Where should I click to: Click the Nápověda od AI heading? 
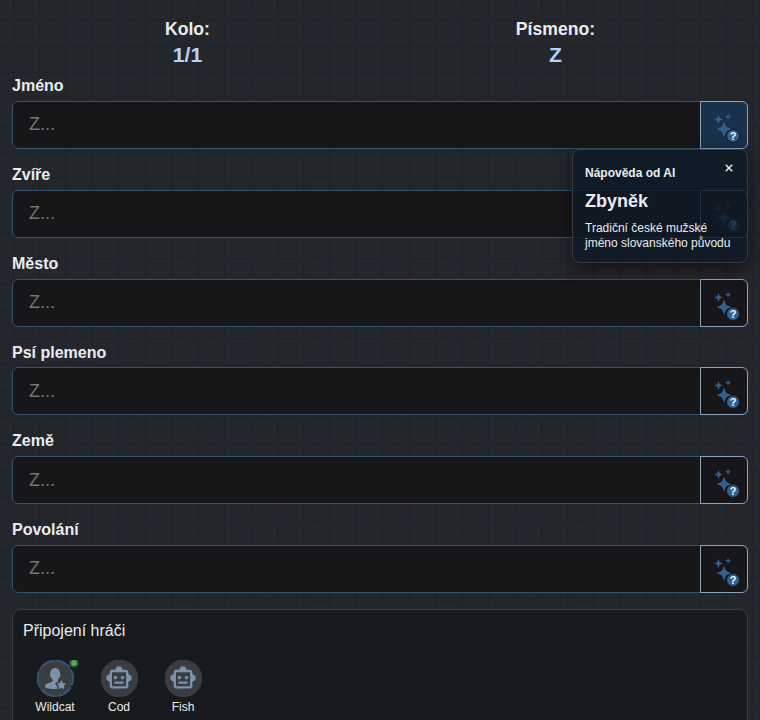coord(630,173)
